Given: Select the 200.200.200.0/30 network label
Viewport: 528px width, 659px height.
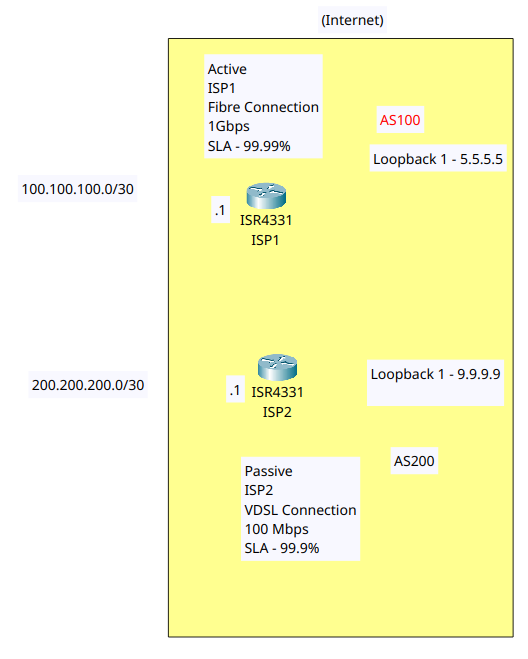Looking at the screenshot, I should [88, 385].
